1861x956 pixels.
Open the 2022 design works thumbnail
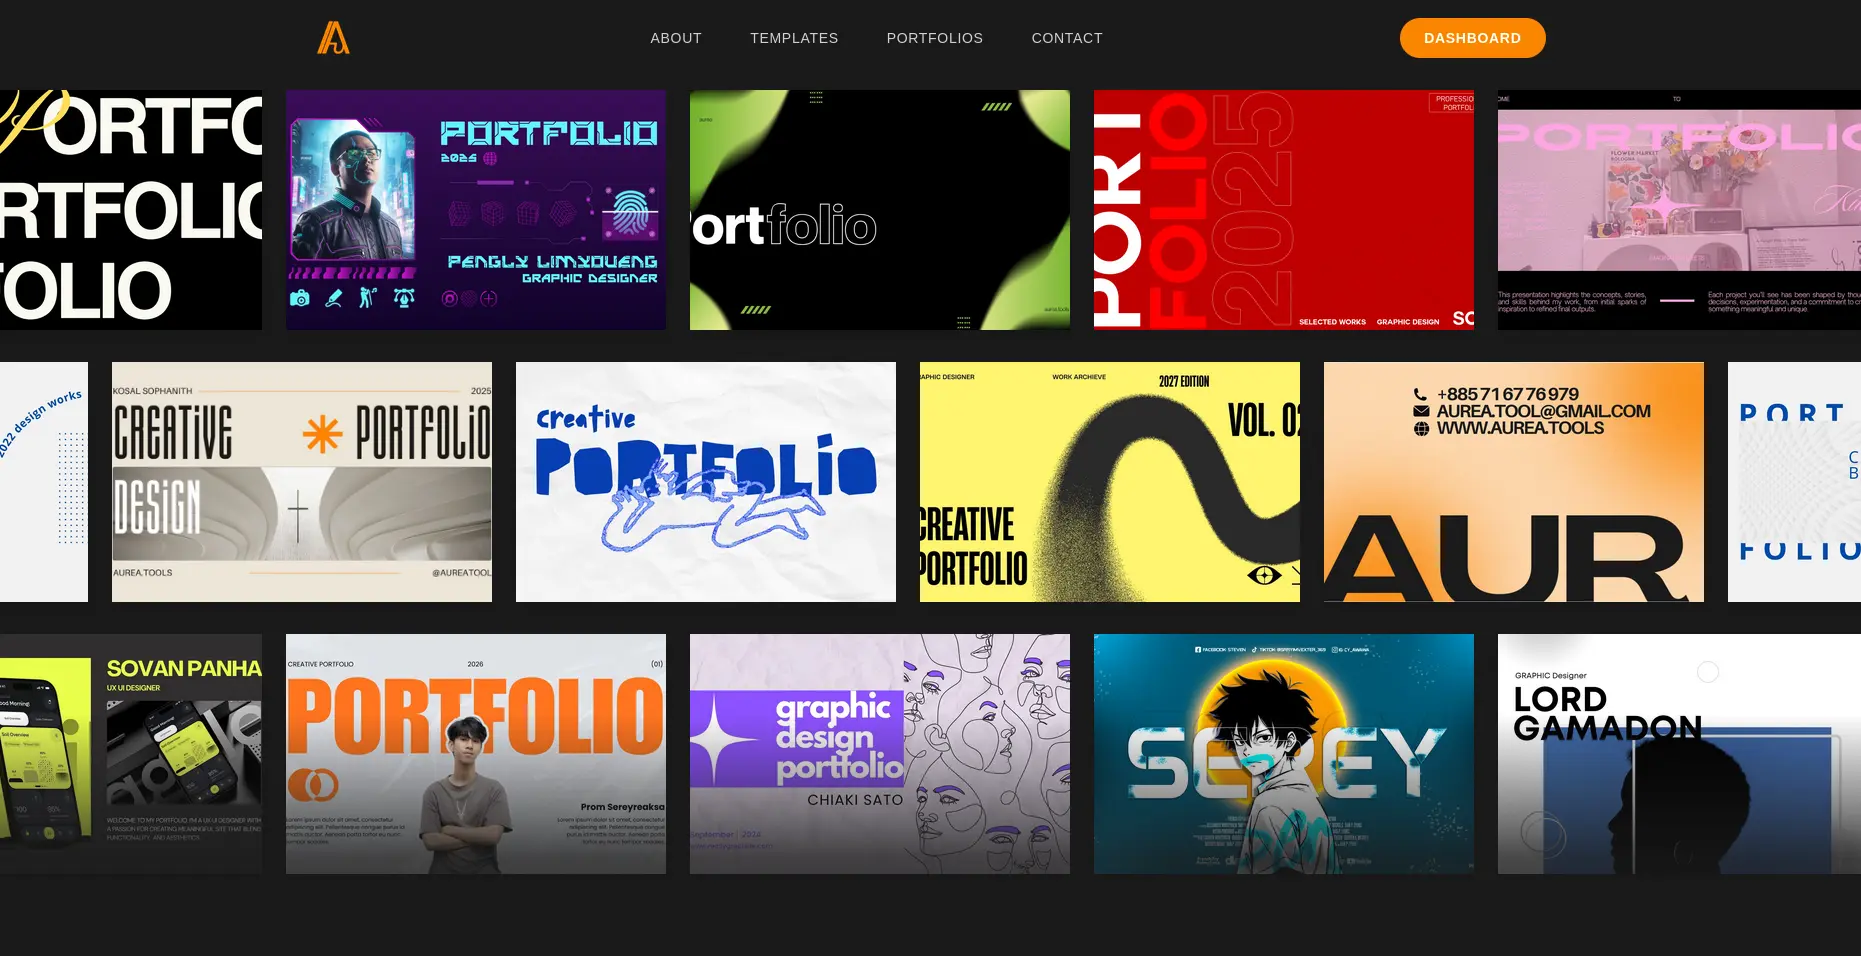44,482
